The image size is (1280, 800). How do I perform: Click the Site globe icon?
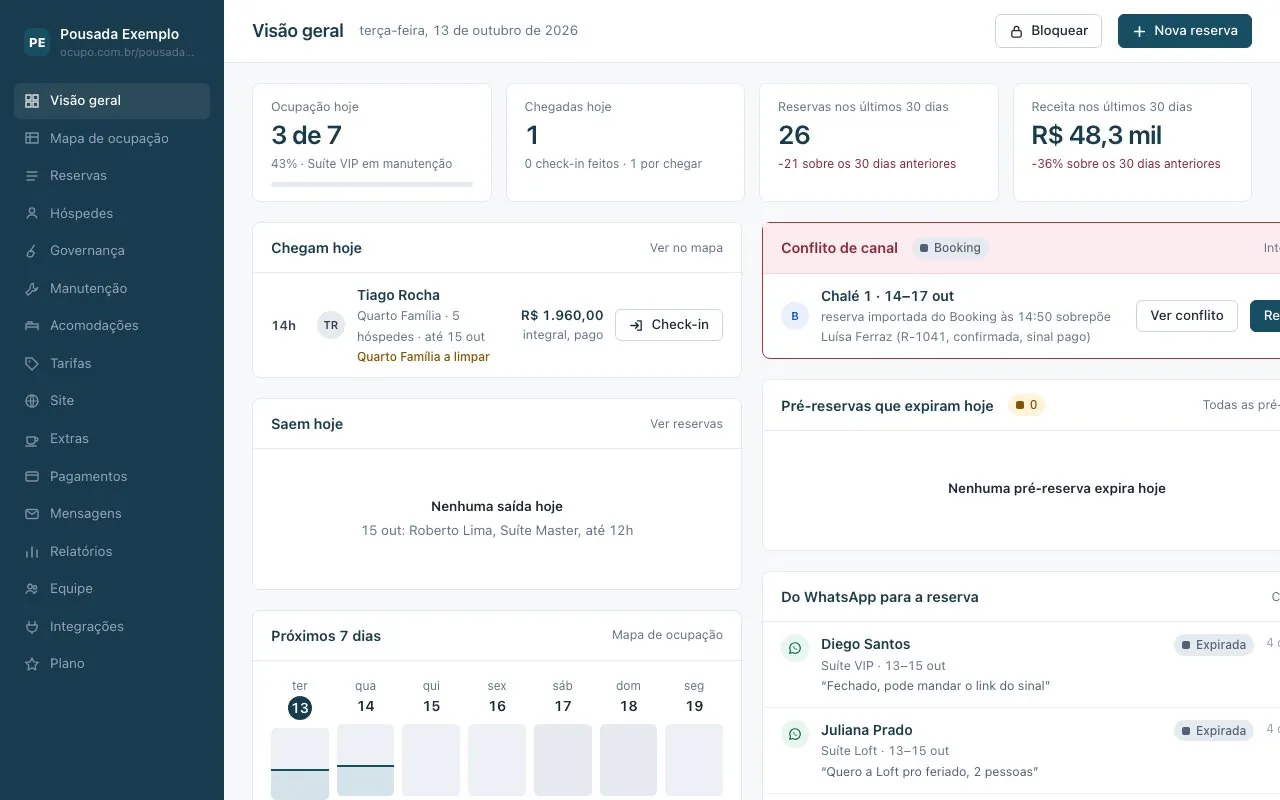coord(32,401)
